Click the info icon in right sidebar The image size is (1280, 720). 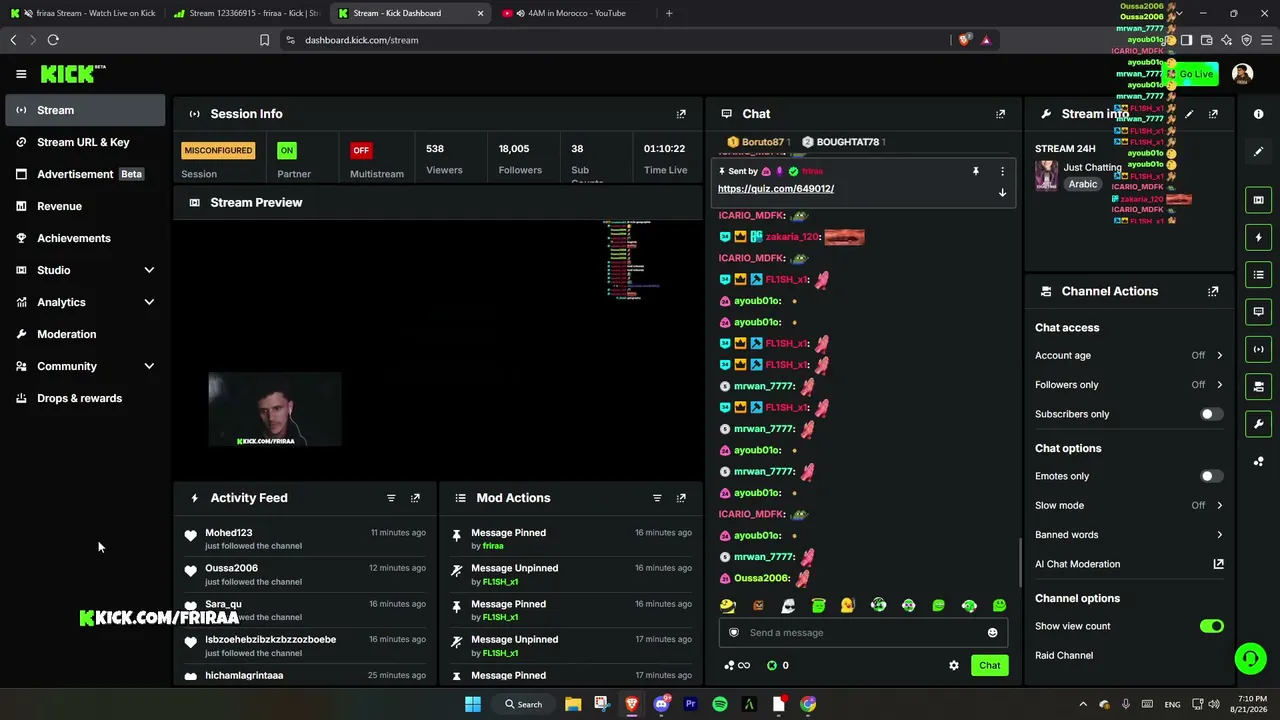[x=1258, y=114]
